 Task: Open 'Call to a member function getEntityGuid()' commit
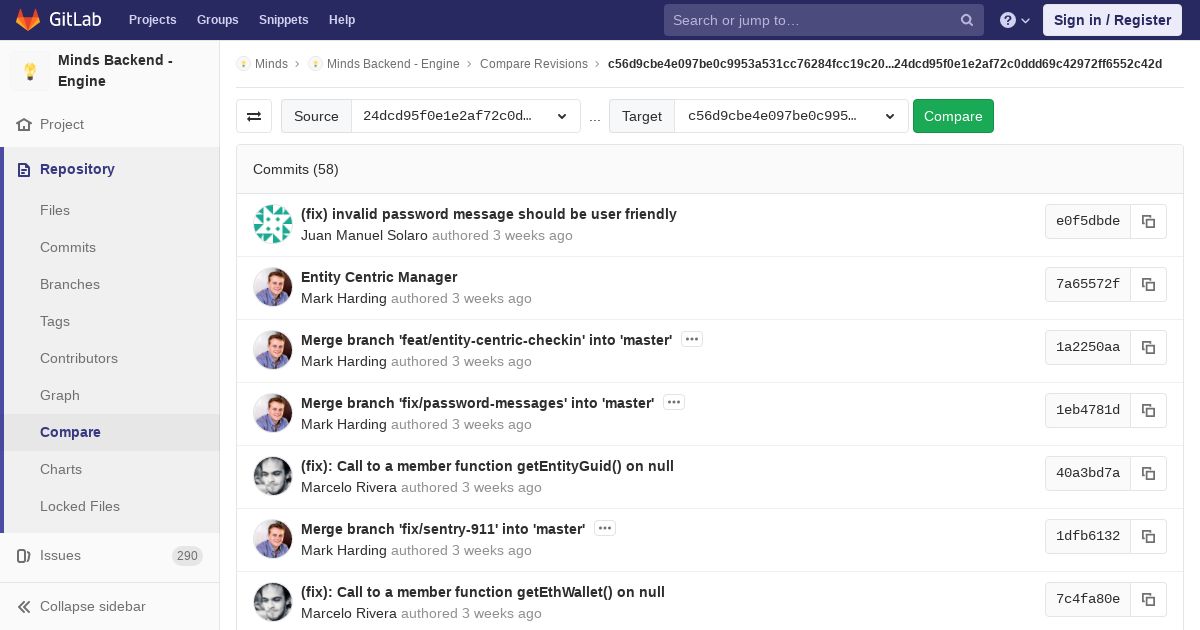pyautogui.click(x=487, y=466)
